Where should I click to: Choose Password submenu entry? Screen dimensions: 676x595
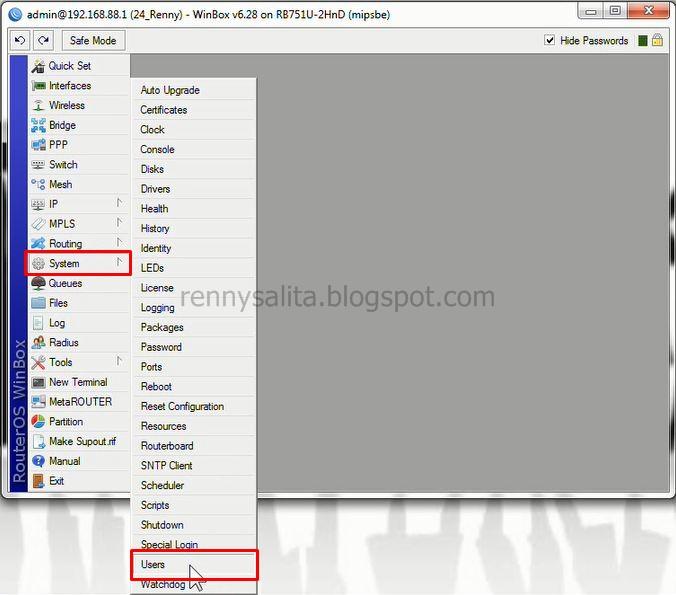(194, 348)
